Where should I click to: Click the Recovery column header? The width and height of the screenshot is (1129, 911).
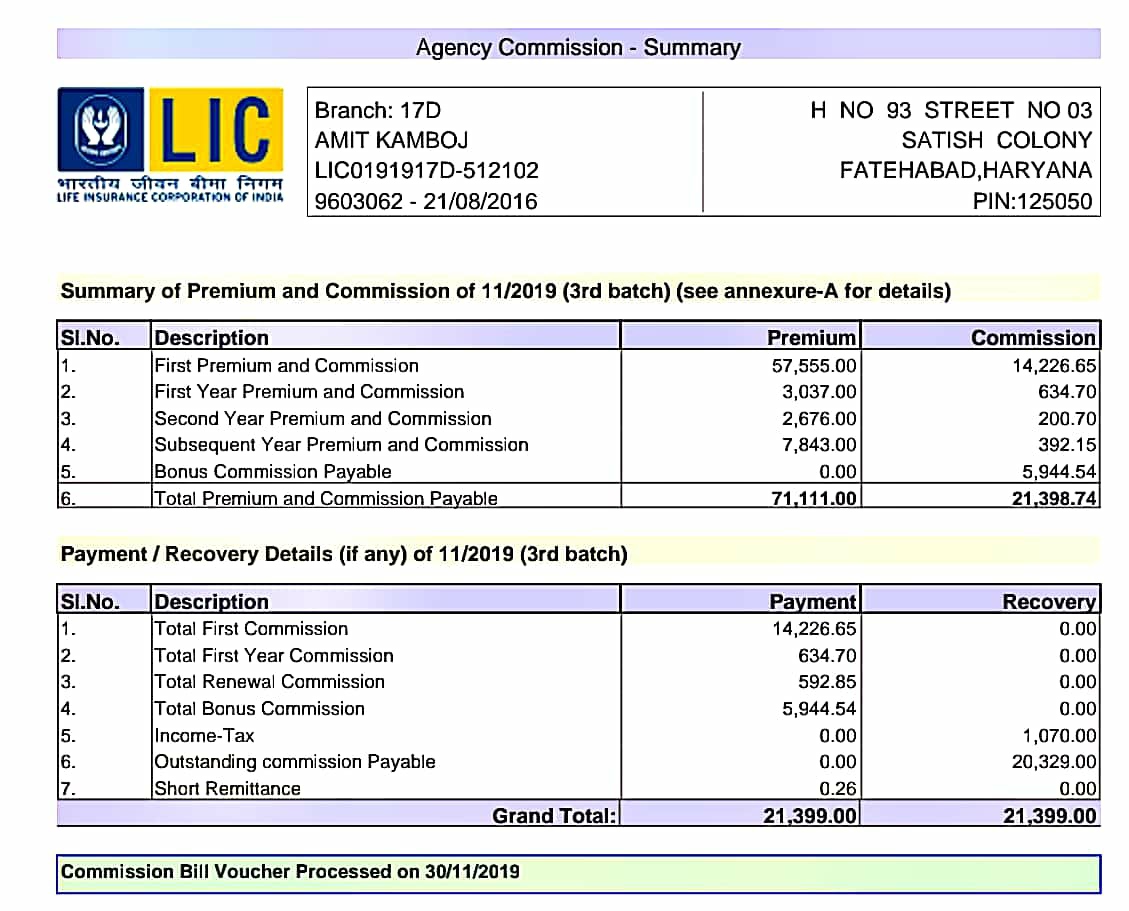point(1049,601)
